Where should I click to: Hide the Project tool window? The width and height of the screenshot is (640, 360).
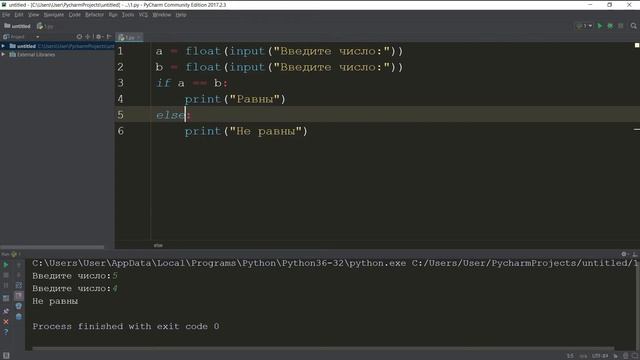tap(109, 37)
